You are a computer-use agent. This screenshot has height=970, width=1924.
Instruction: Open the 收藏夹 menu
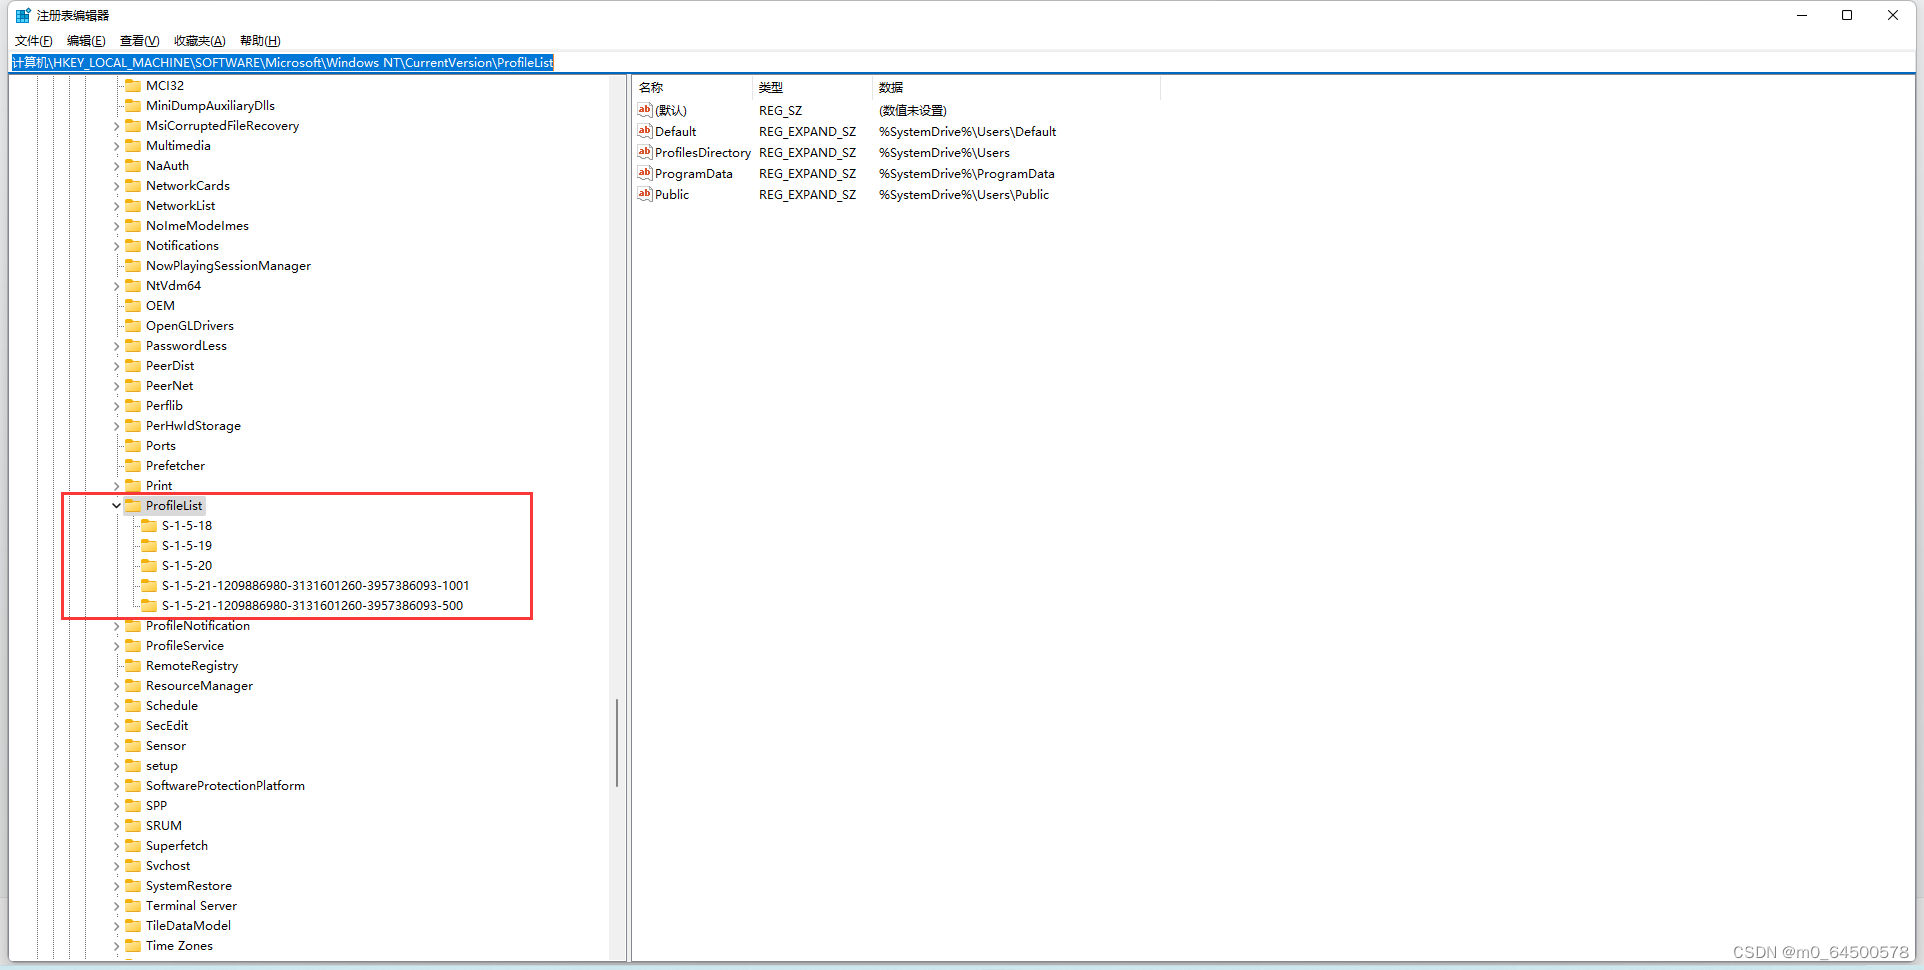(199, 40)
